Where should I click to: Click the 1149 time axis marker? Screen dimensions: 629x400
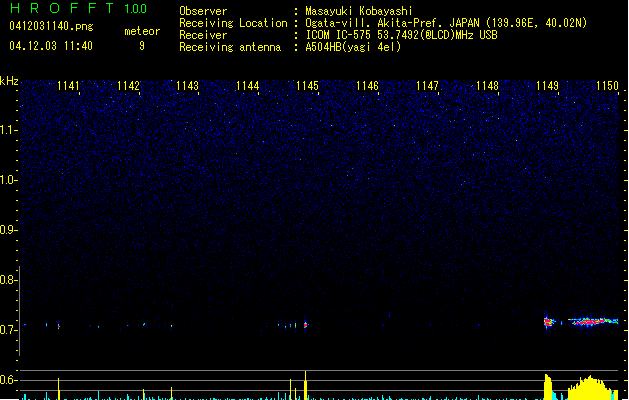point(547,86)
